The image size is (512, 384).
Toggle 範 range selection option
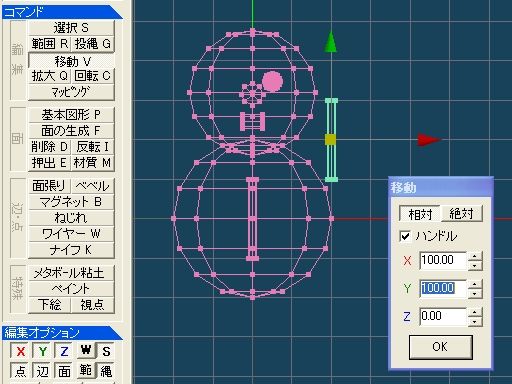[x=86, y=370]
